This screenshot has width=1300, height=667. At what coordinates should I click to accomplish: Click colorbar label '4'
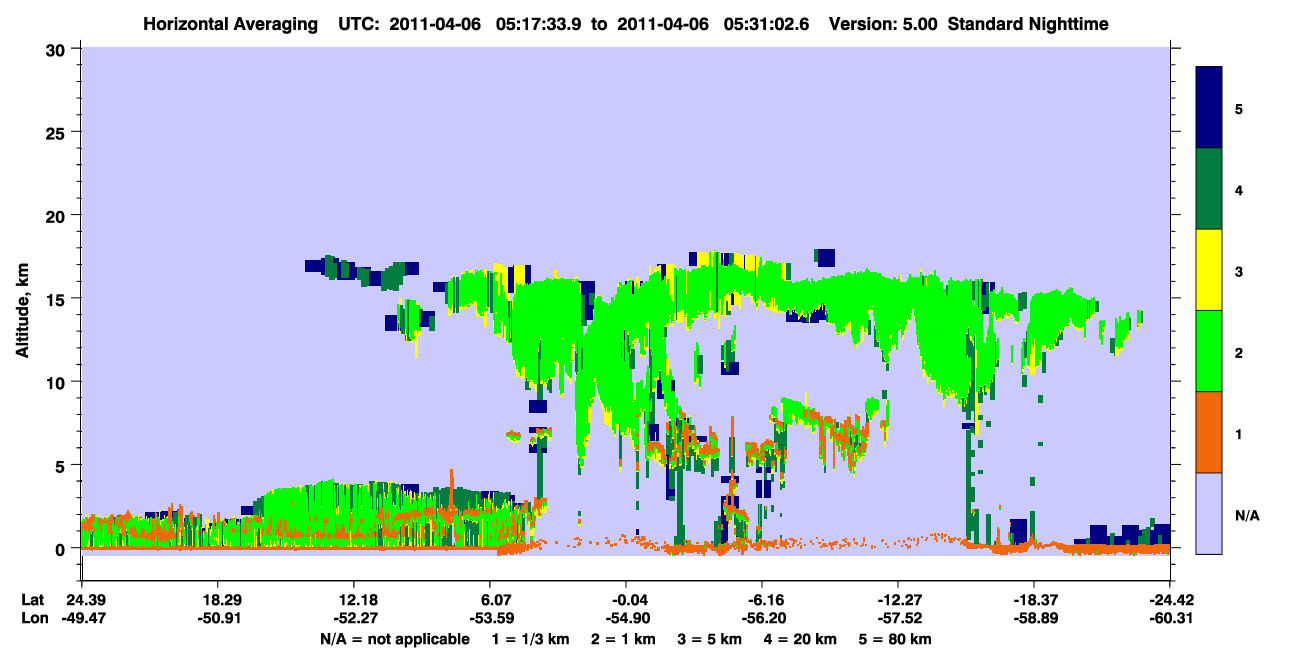1239,189
